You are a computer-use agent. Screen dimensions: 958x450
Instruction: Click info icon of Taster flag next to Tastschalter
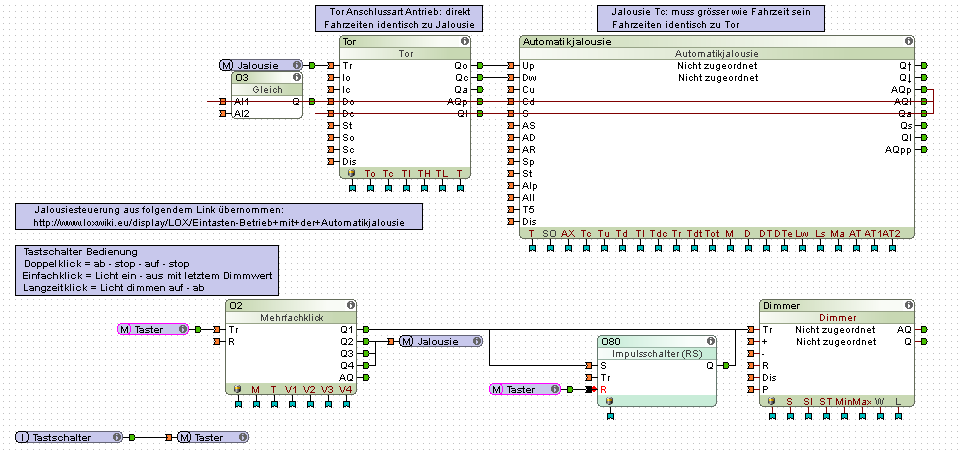click(x=243, y=437)
